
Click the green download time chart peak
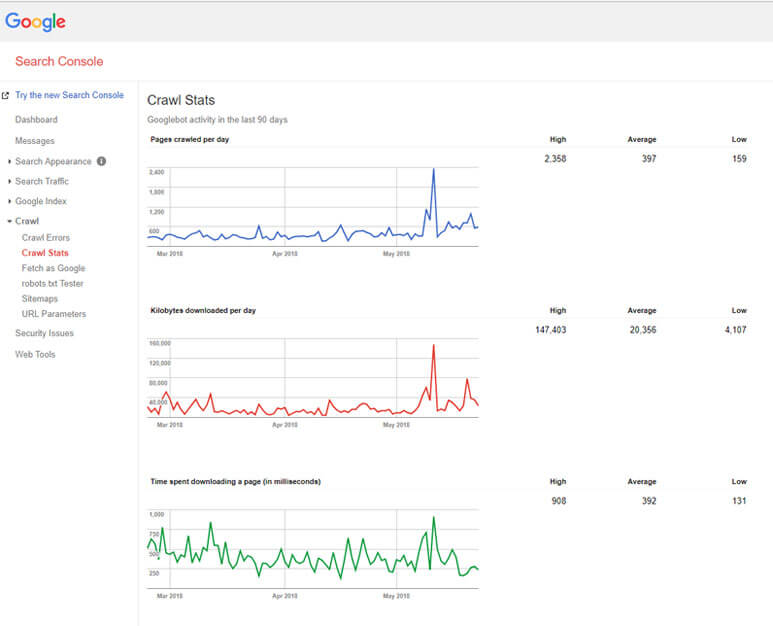pos(433,518)
